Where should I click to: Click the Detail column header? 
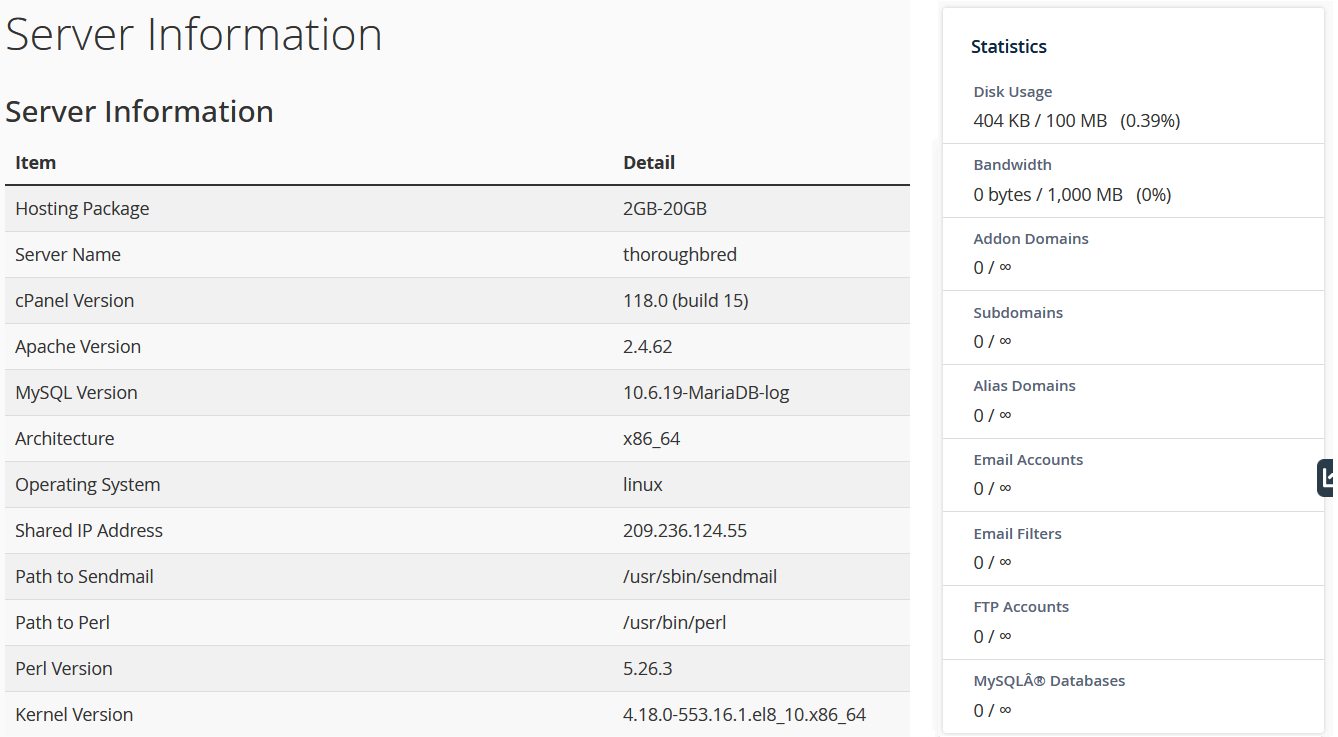pyautogui.click(x=649, y=163)
